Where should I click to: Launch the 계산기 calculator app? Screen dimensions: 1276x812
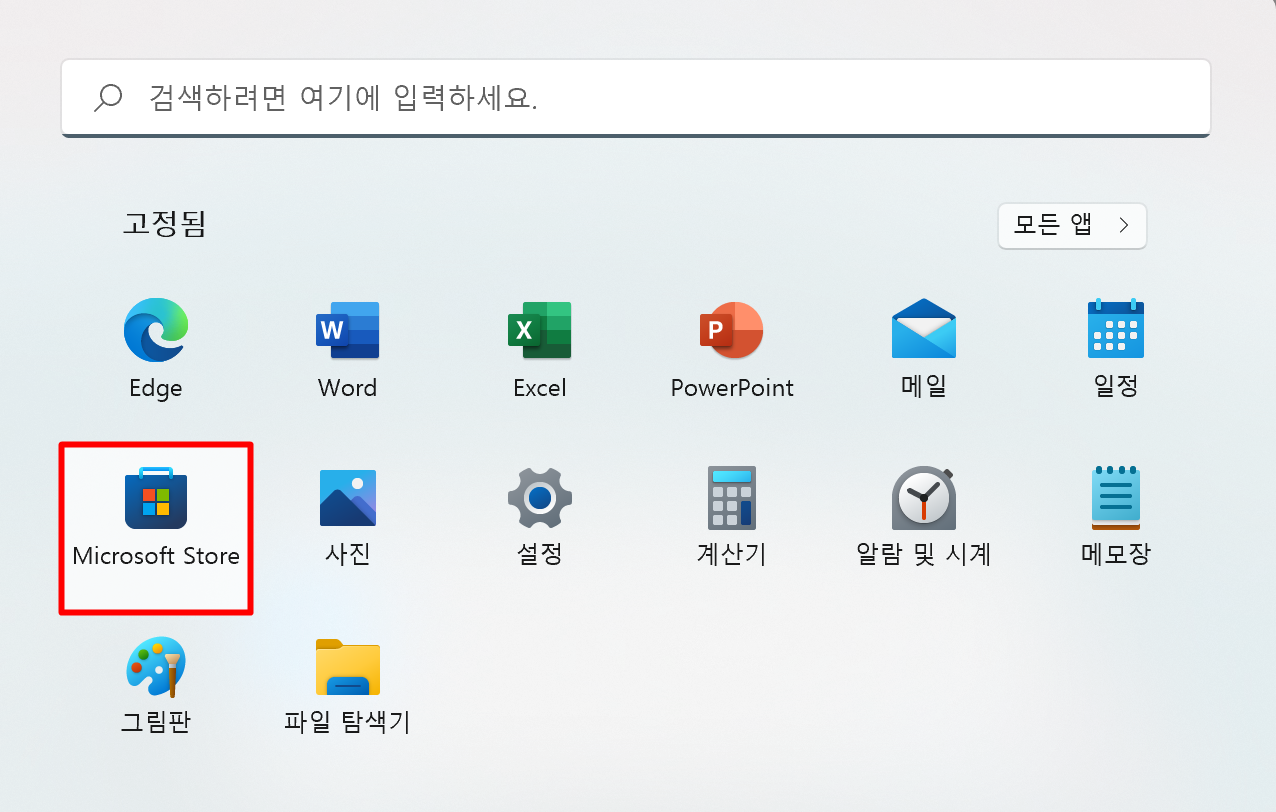pos(731,498)
